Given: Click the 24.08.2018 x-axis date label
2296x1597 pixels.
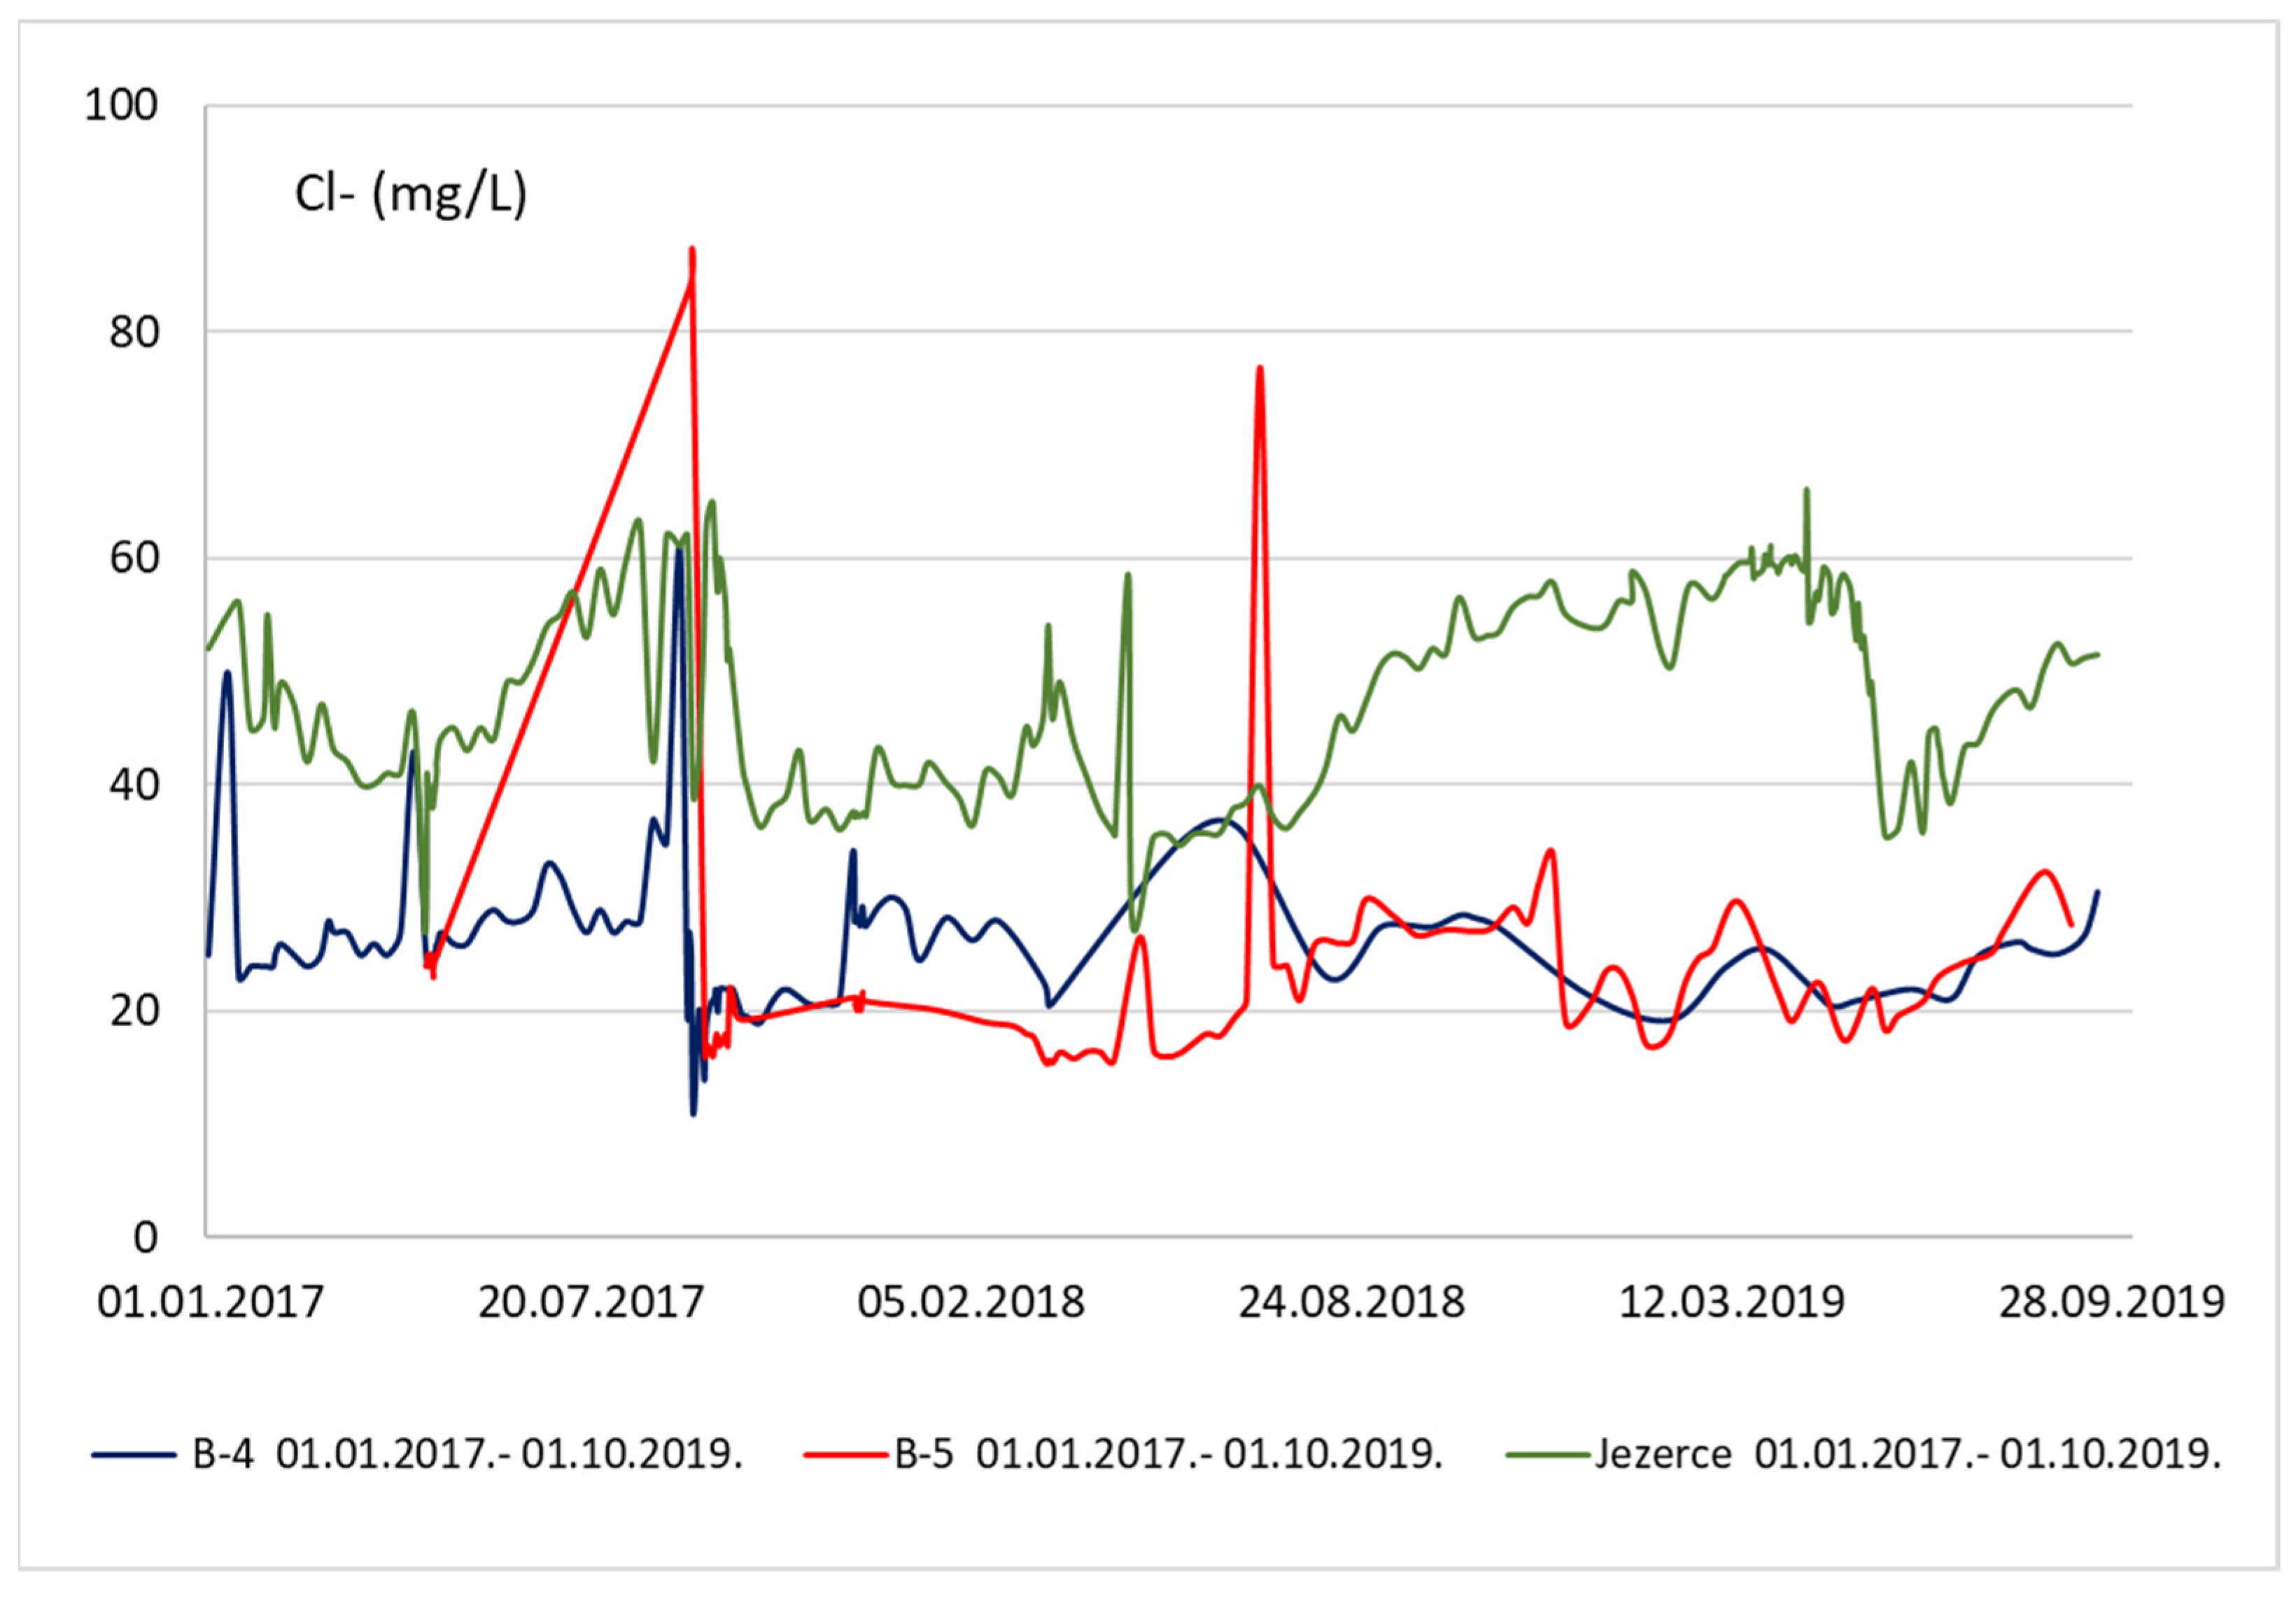Looking at the screenshot, I should [x=1351, y=1303].
